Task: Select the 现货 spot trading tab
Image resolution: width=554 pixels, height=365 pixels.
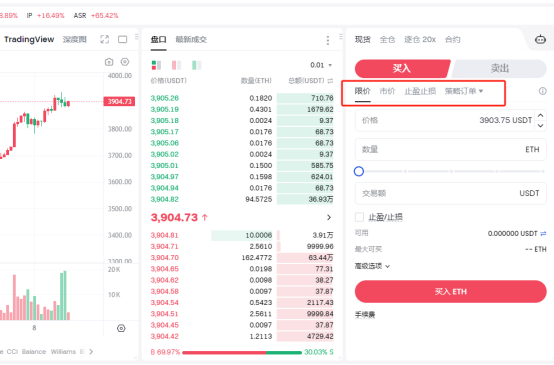Action: pyautogui.click(x=363, y=40)
